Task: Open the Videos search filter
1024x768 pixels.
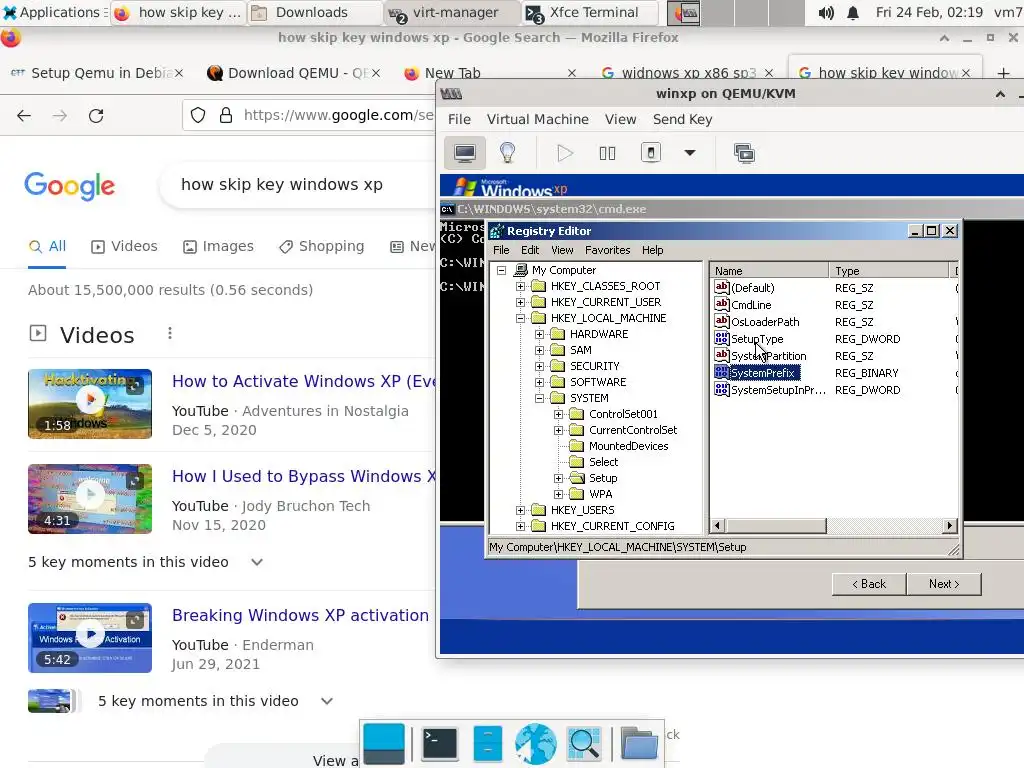Action: click(x=124, y=246)
